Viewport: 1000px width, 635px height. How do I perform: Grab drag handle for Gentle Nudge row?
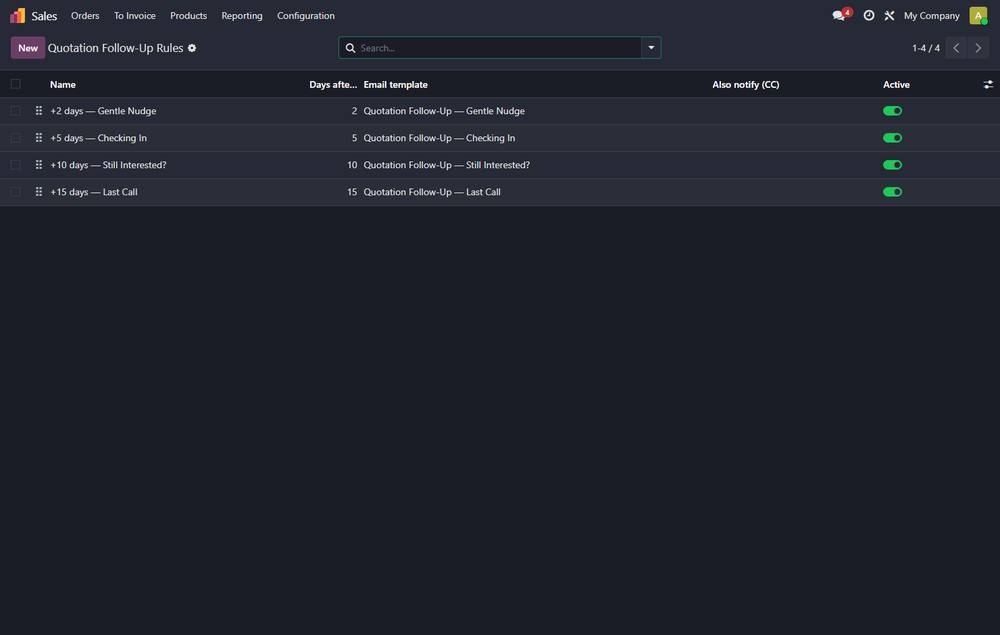point(39,110)
